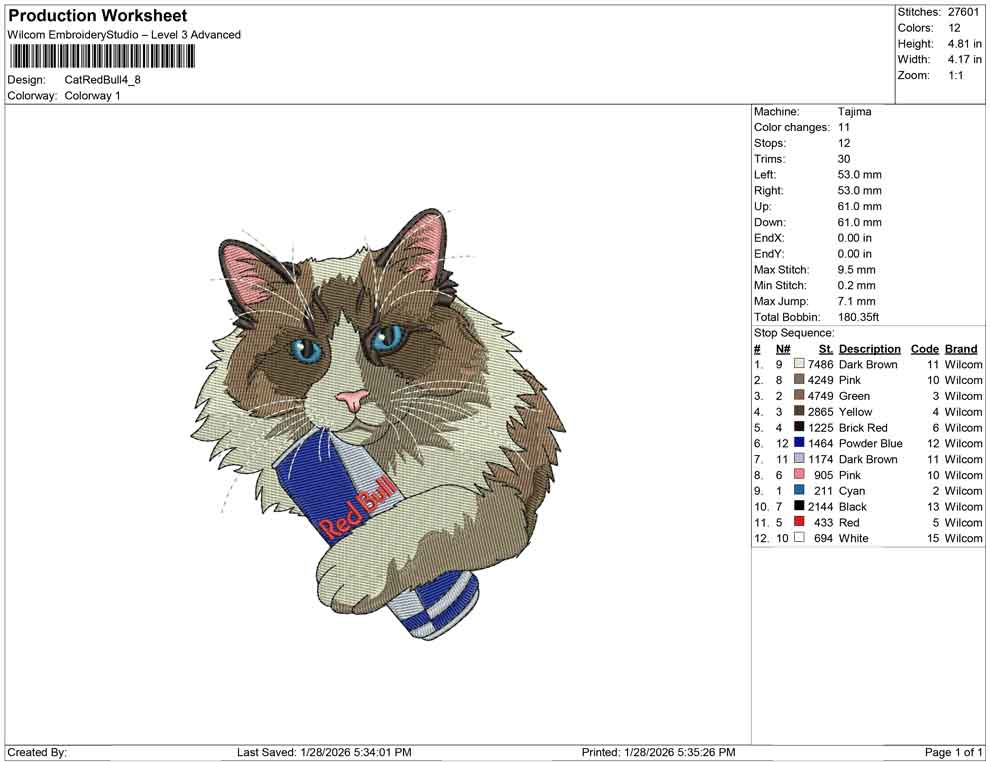Click the Production Worksheet title
990x762 pixels.
tap(96, 16)
